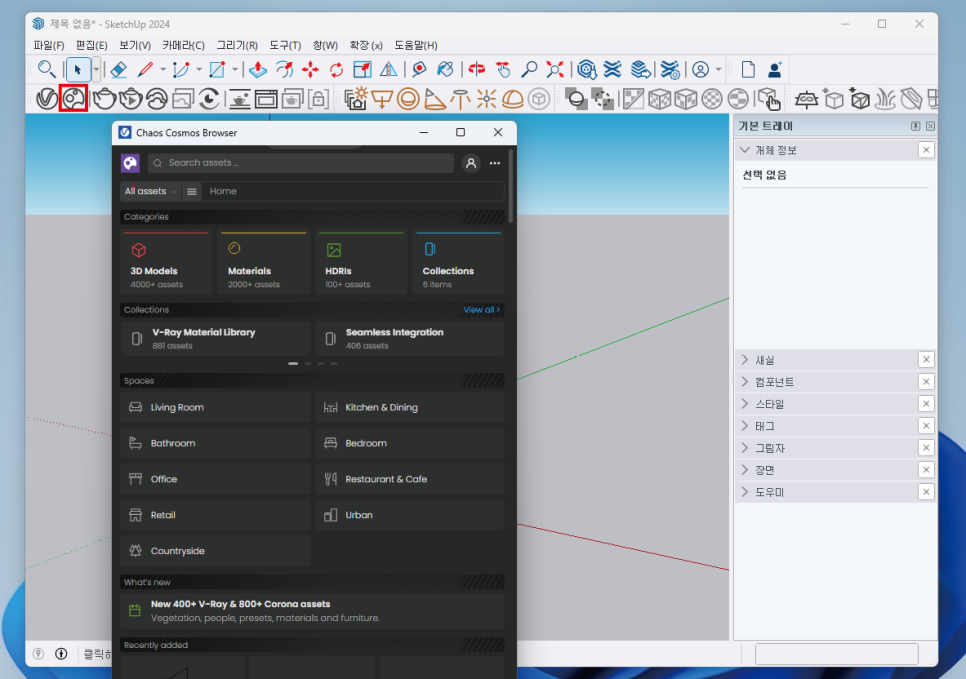Collapse the 개체 정보 panel
This screenshot has width=966, height=679.
tap(745, 150)
